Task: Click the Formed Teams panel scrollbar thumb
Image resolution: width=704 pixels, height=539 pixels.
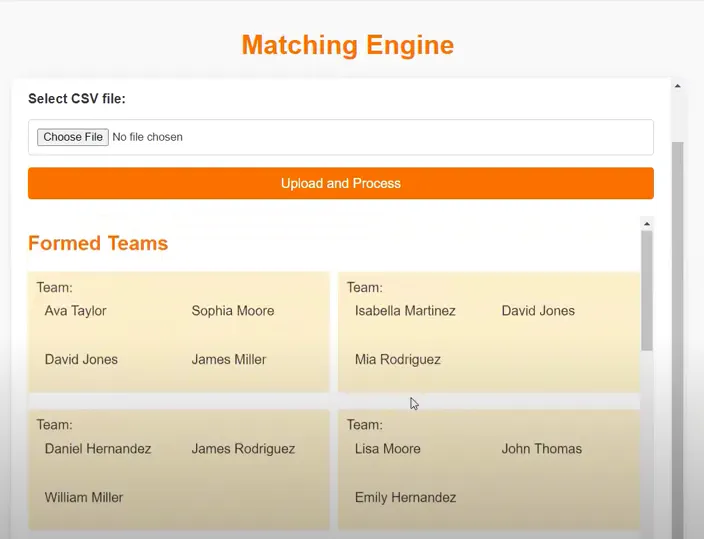Action: click(646, 290)
